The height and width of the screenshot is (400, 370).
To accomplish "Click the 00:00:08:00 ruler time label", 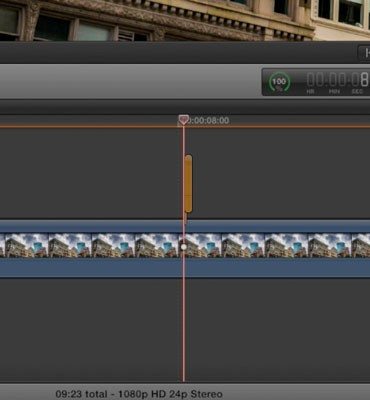I will 209,121.
